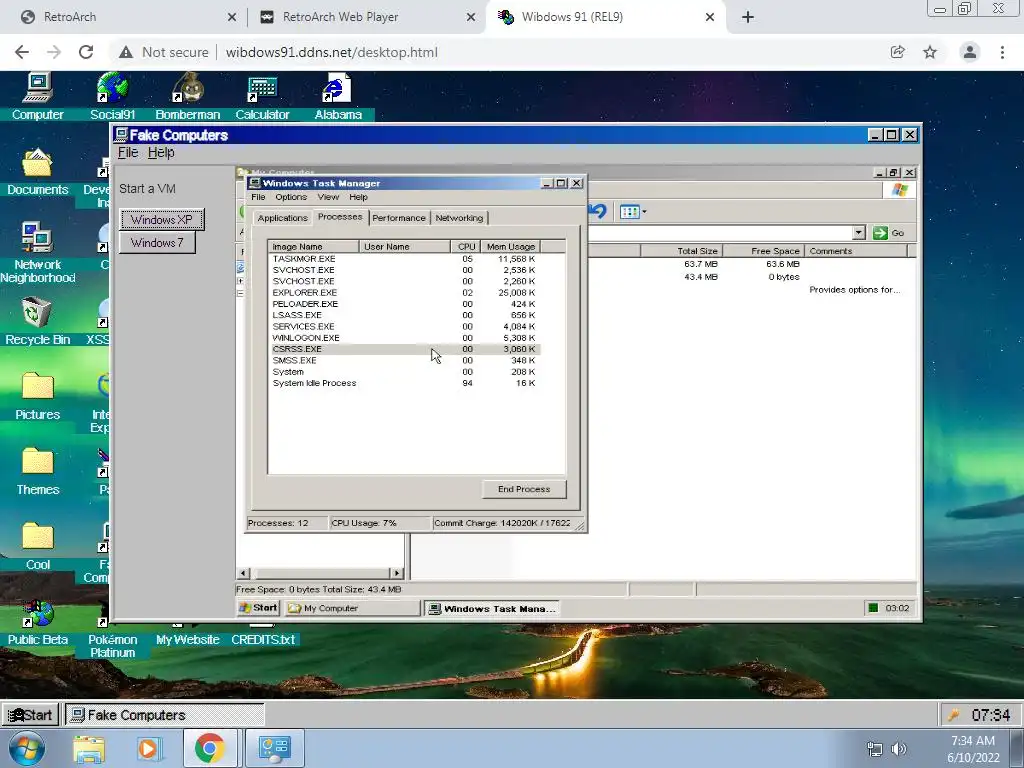Screen dimensions: 1024x768
Task: Switch to the Performance tab
Action: [x=398, y=217]
